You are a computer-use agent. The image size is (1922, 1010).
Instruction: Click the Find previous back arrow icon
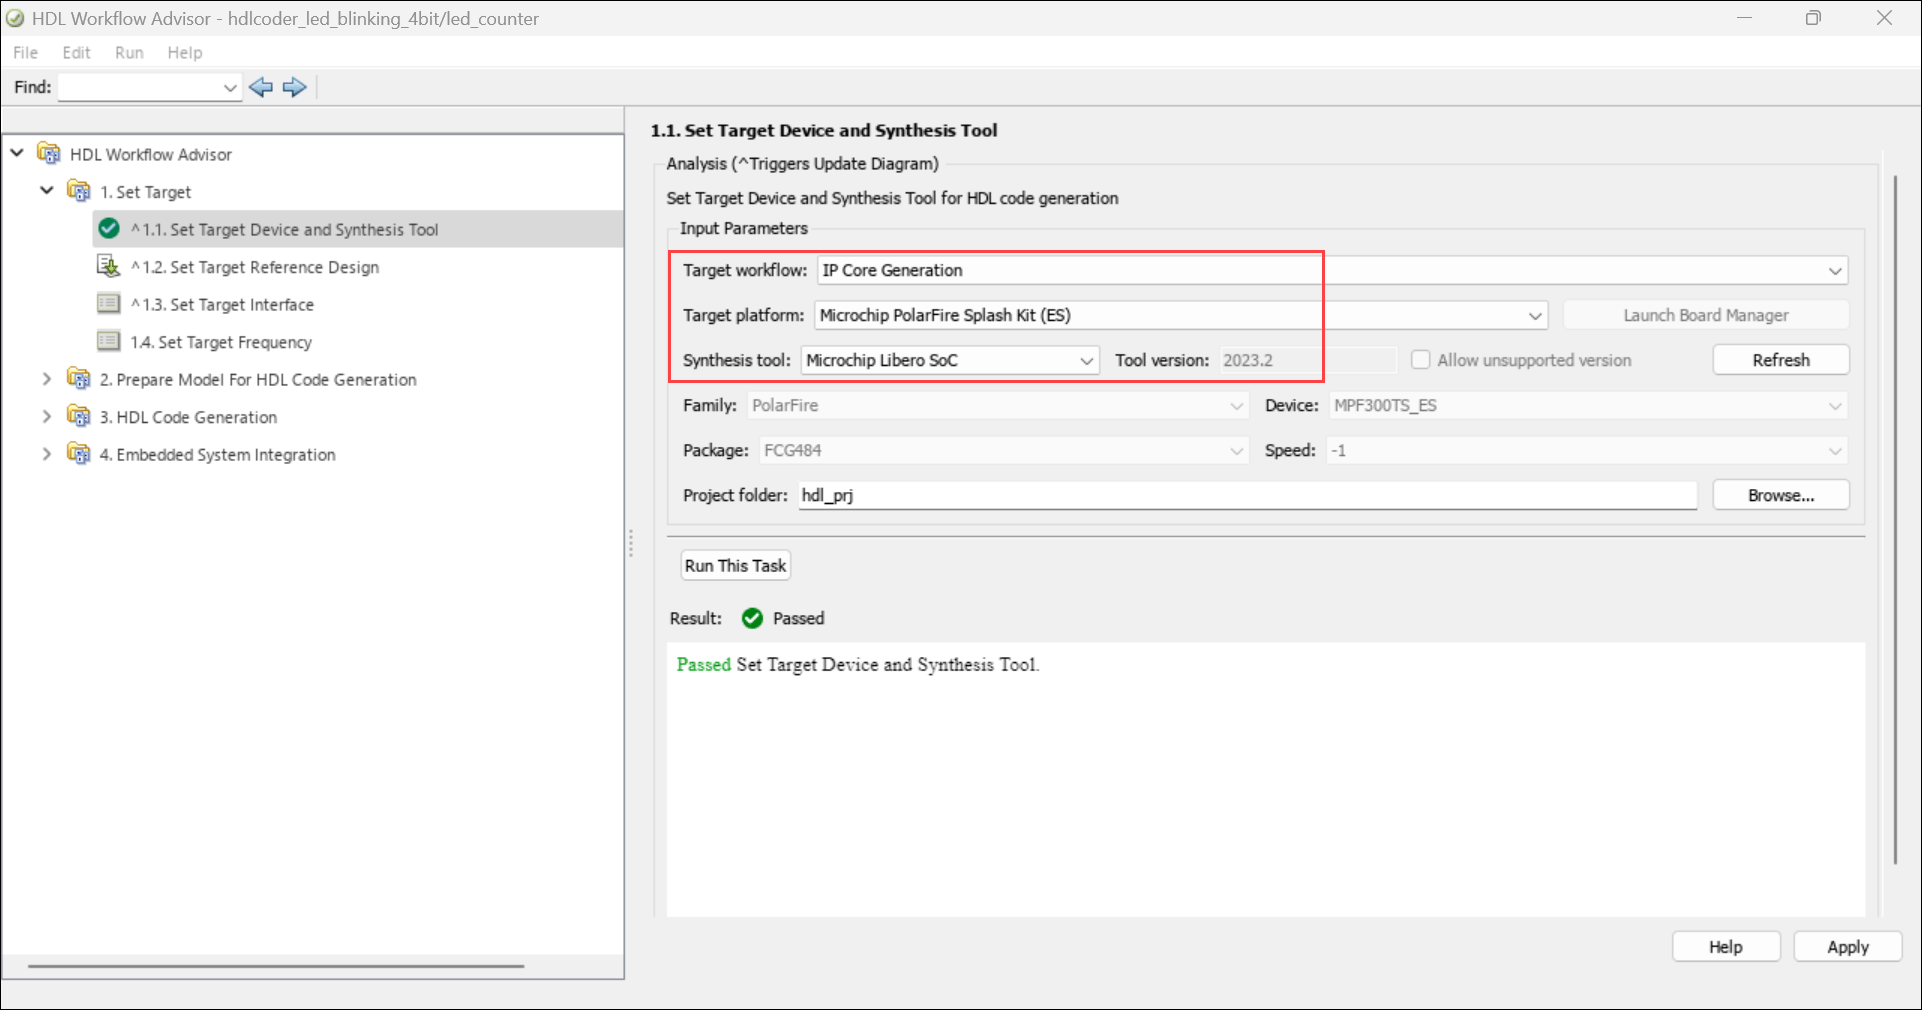[x=261, y=87]
